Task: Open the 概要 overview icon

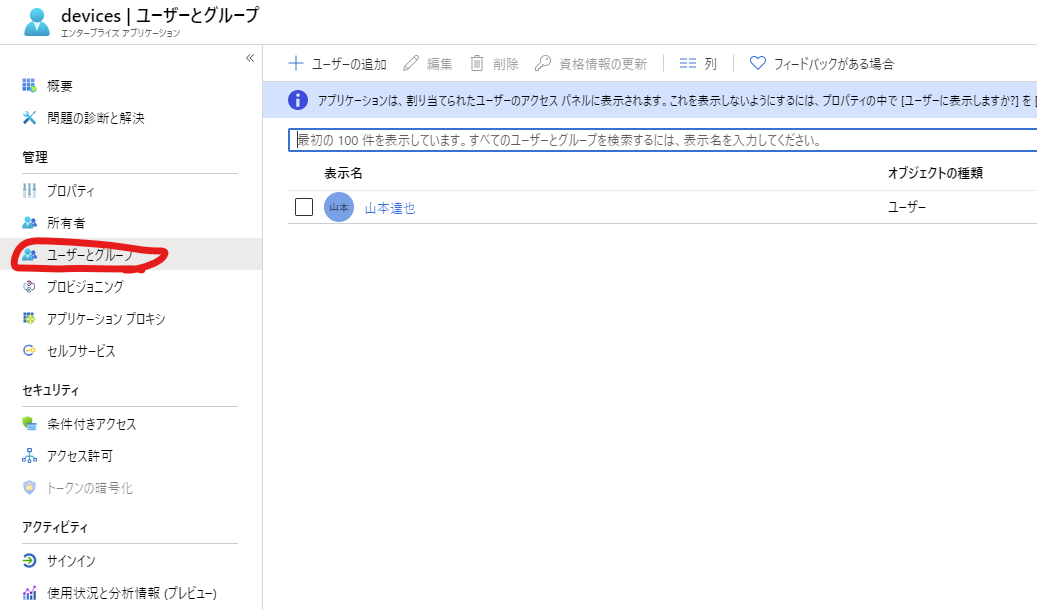Action: click(29, 85)
